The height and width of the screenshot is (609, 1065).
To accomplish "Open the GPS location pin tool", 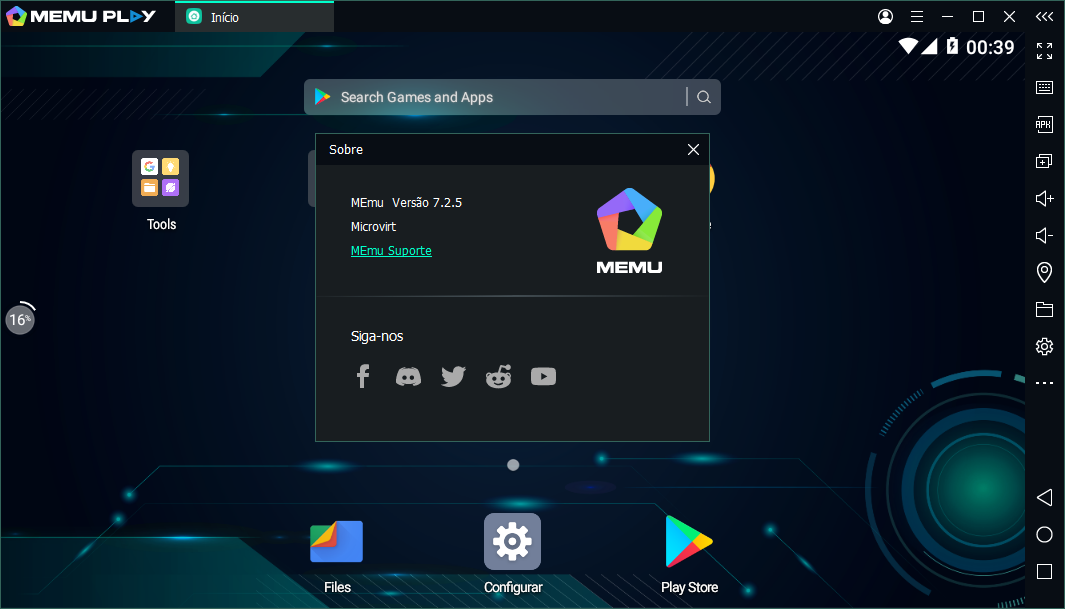I will coord(1044,272).
